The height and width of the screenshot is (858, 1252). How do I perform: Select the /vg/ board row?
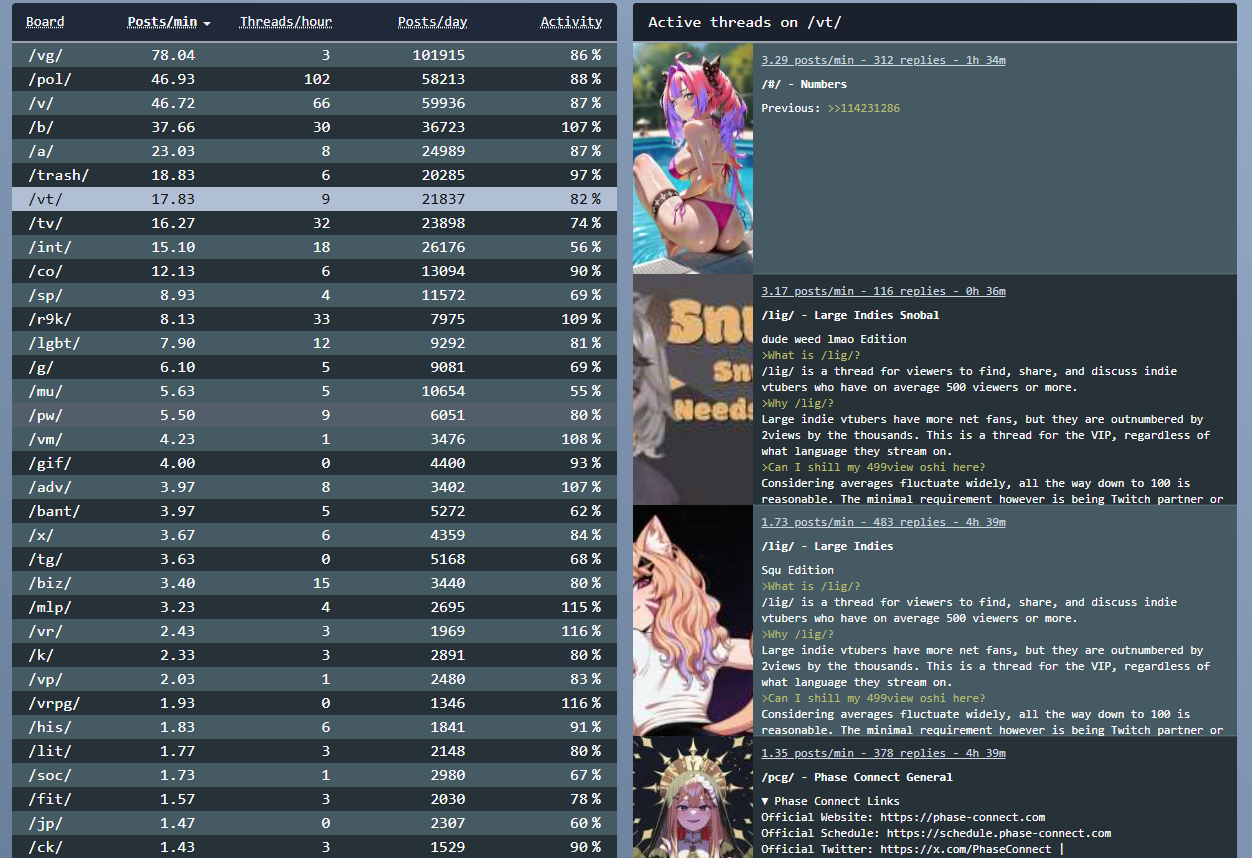click(x=314, y=55)
